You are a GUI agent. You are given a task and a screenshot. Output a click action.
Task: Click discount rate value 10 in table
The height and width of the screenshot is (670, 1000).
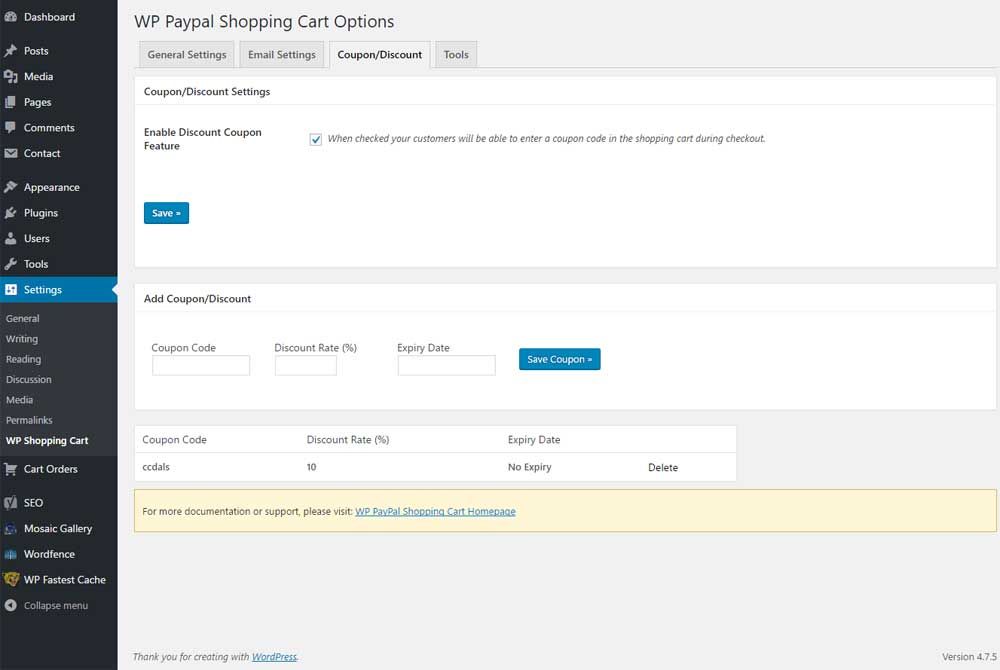[x=311, y=467]
